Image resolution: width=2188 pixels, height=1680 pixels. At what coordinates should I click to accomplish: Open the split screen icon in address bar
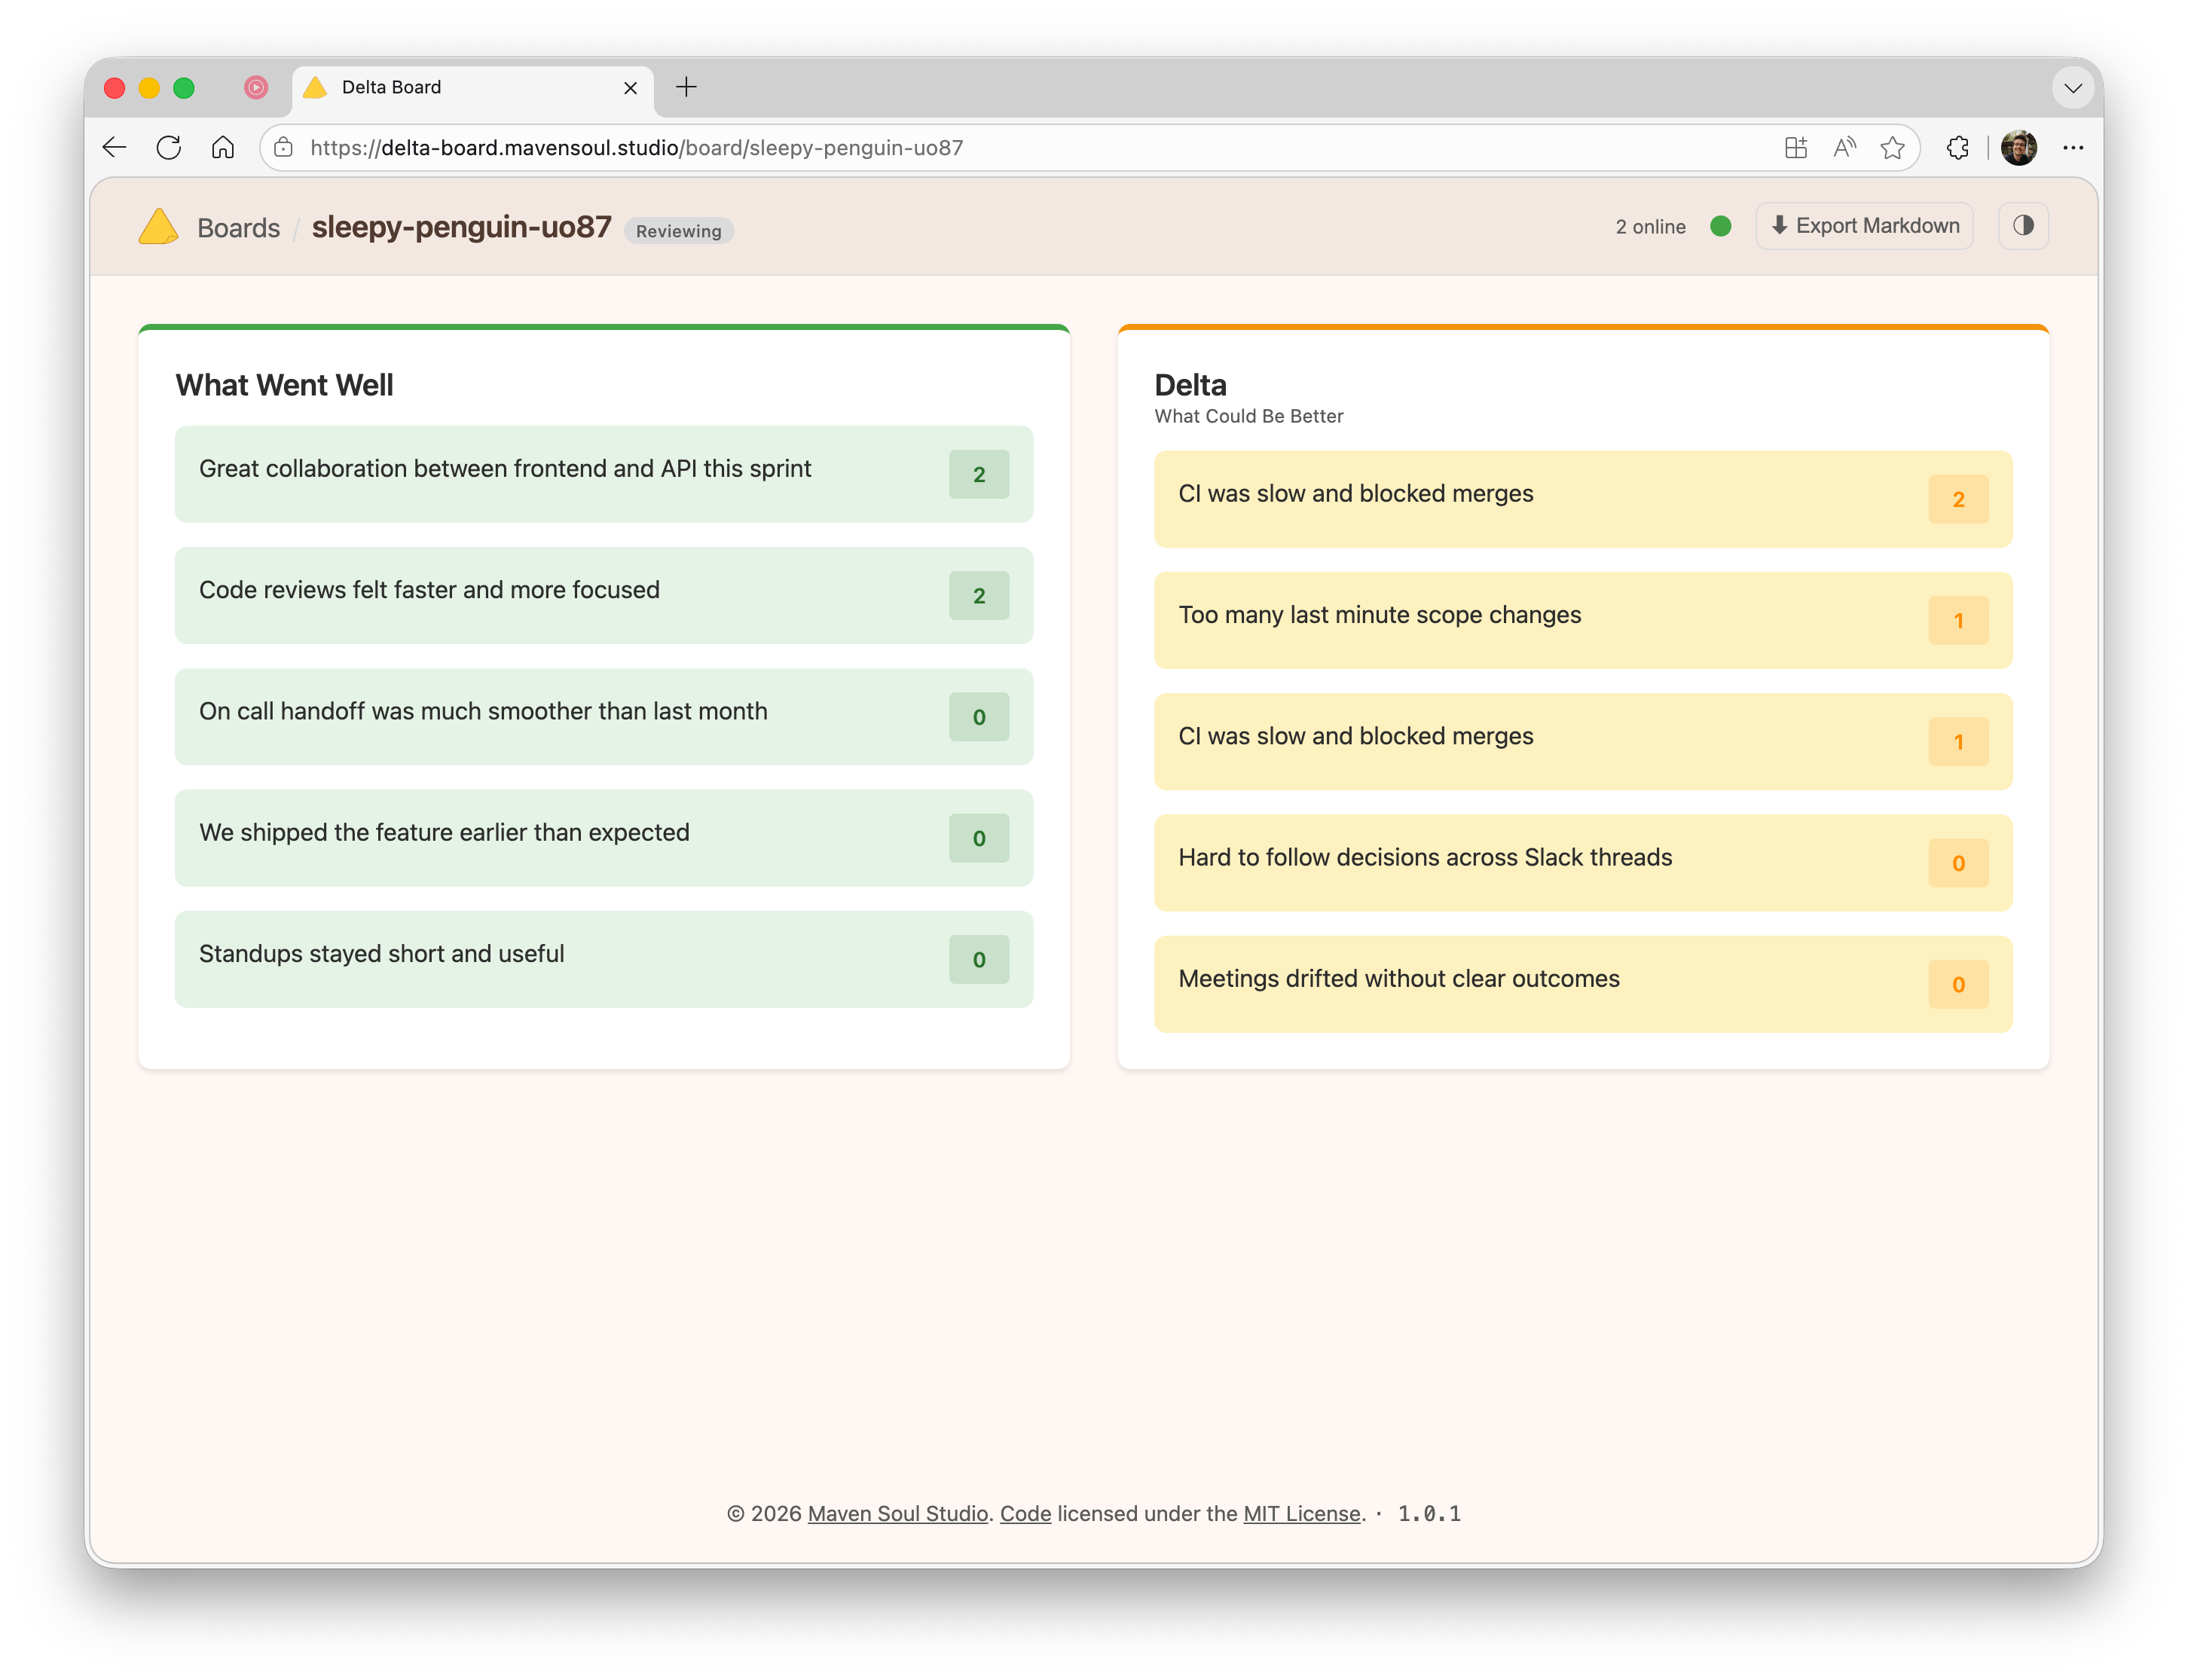pos(1796,148)
